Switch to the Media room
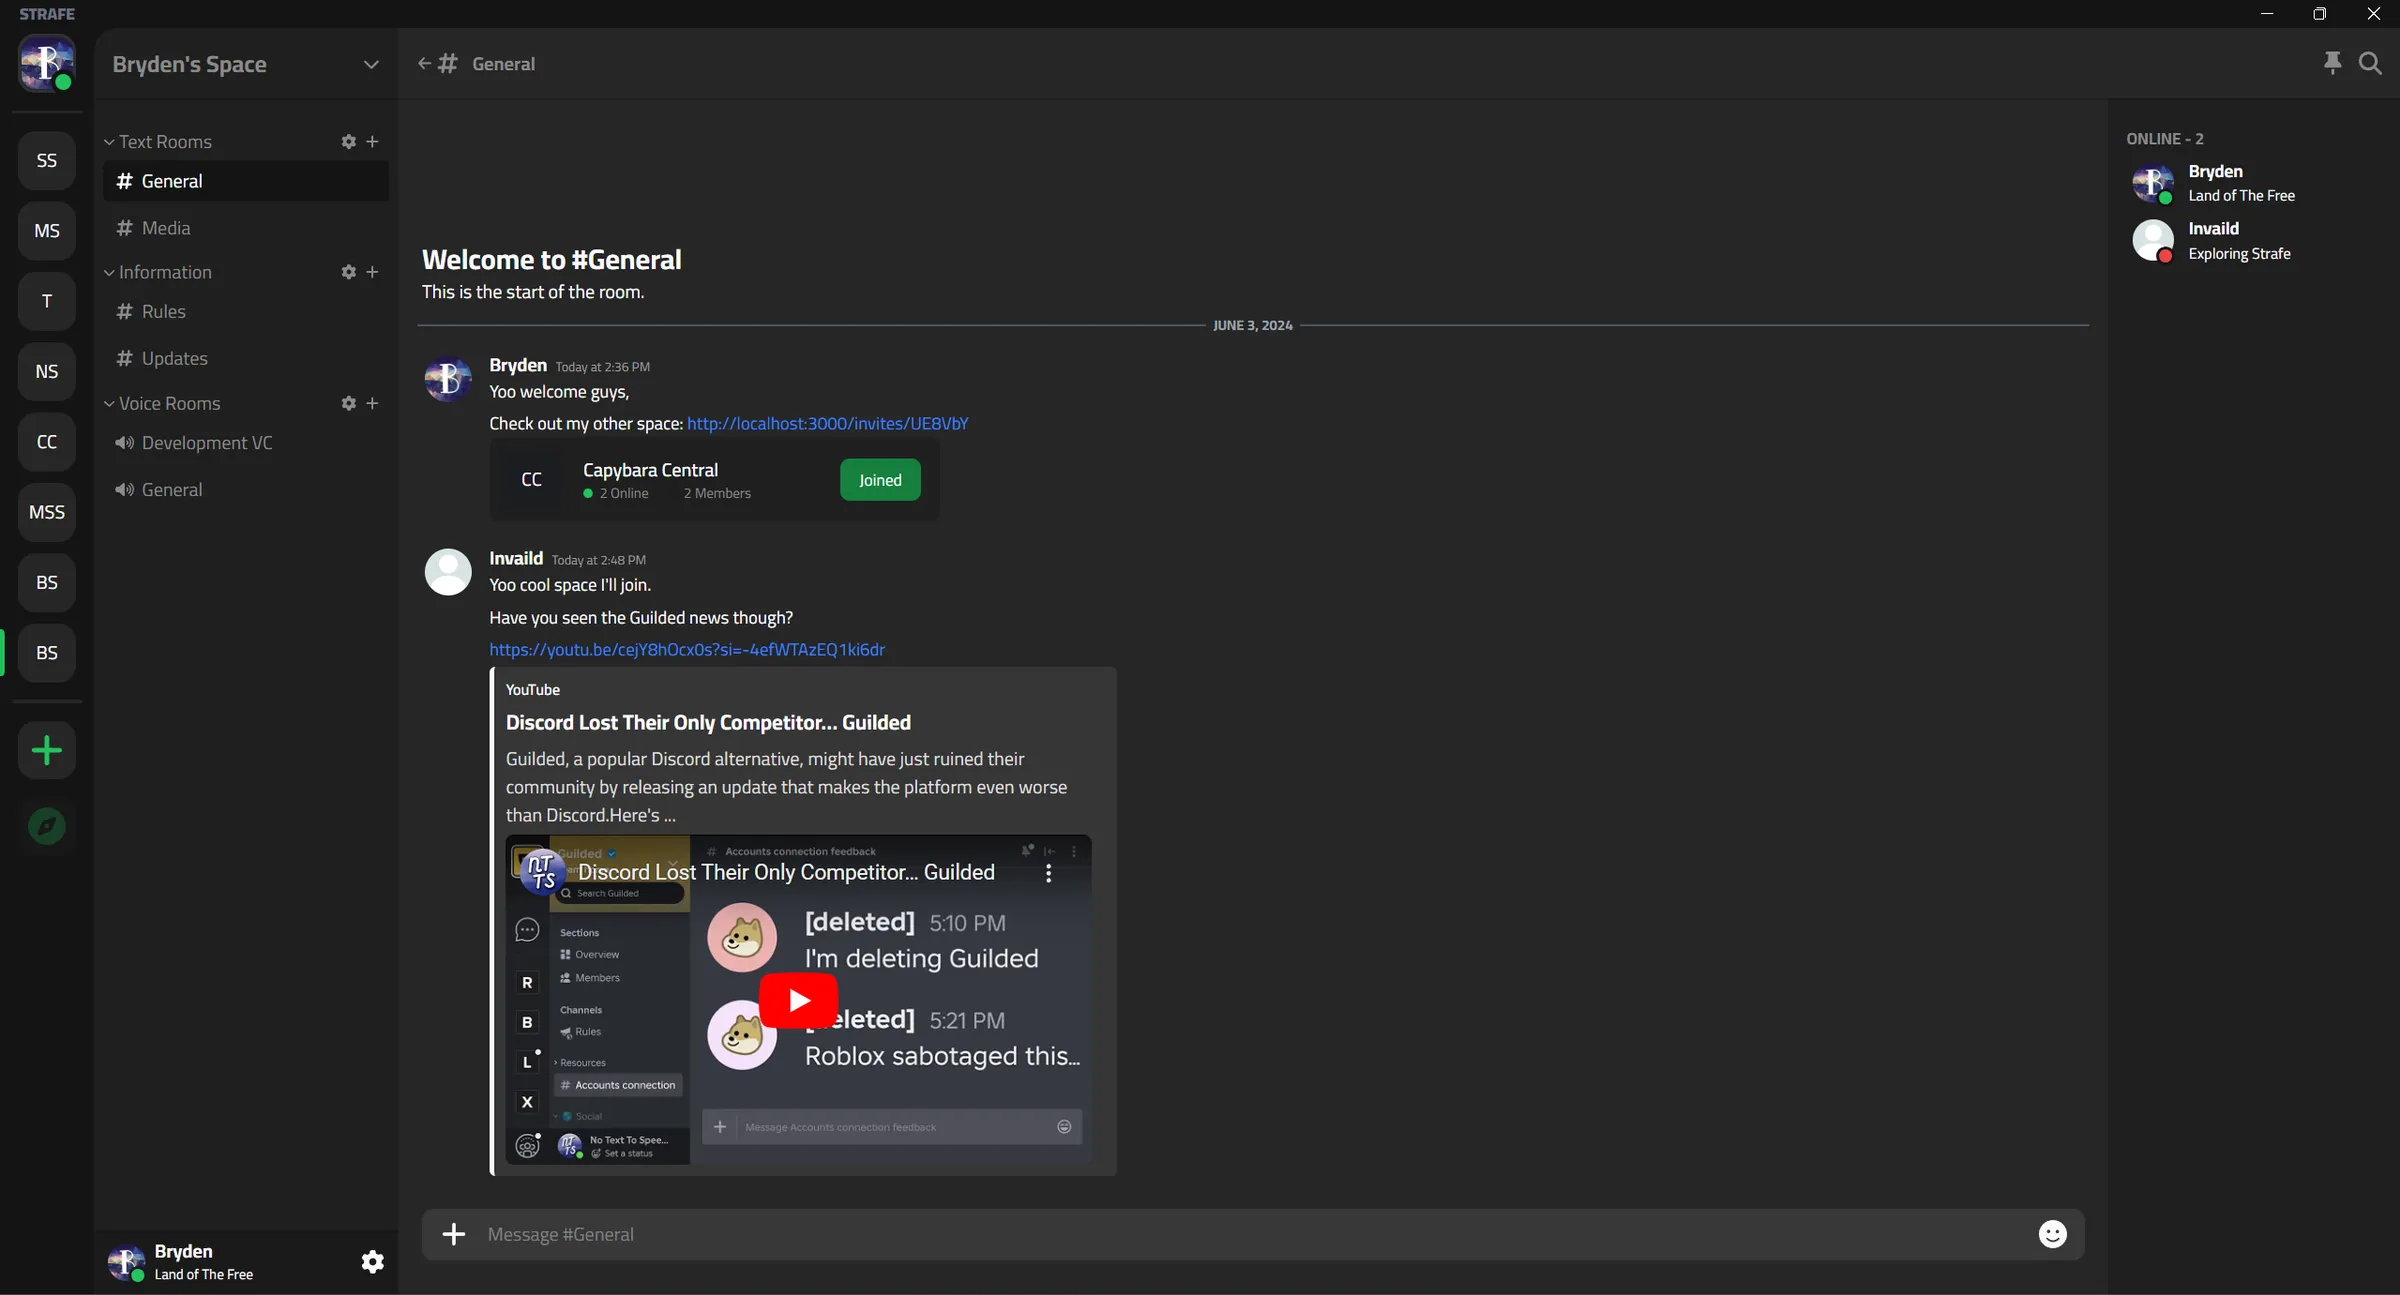This screenshot has height=1295, width=2400. [x=166, y=228]
